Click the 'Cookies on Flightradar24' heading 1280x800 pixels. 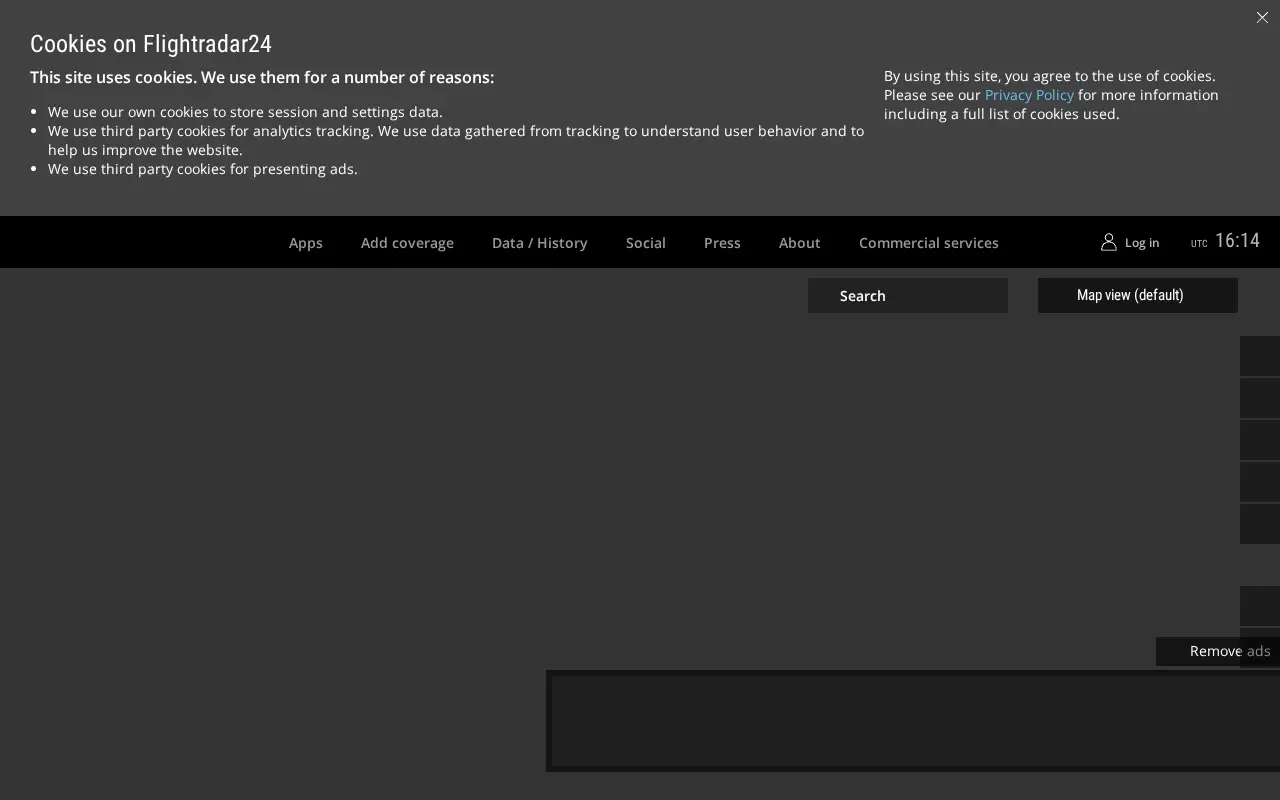click(x=151, y=44)
